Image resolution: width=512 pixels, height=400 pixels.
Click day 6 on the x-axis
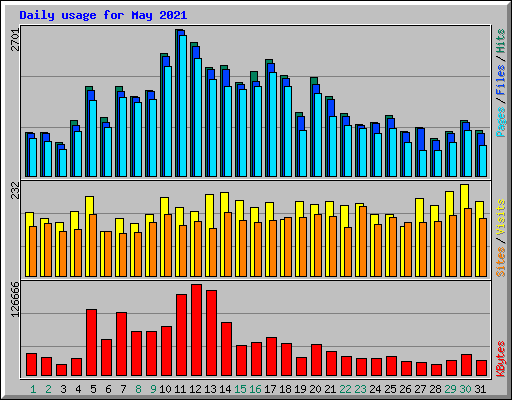[x=108, y=389]
